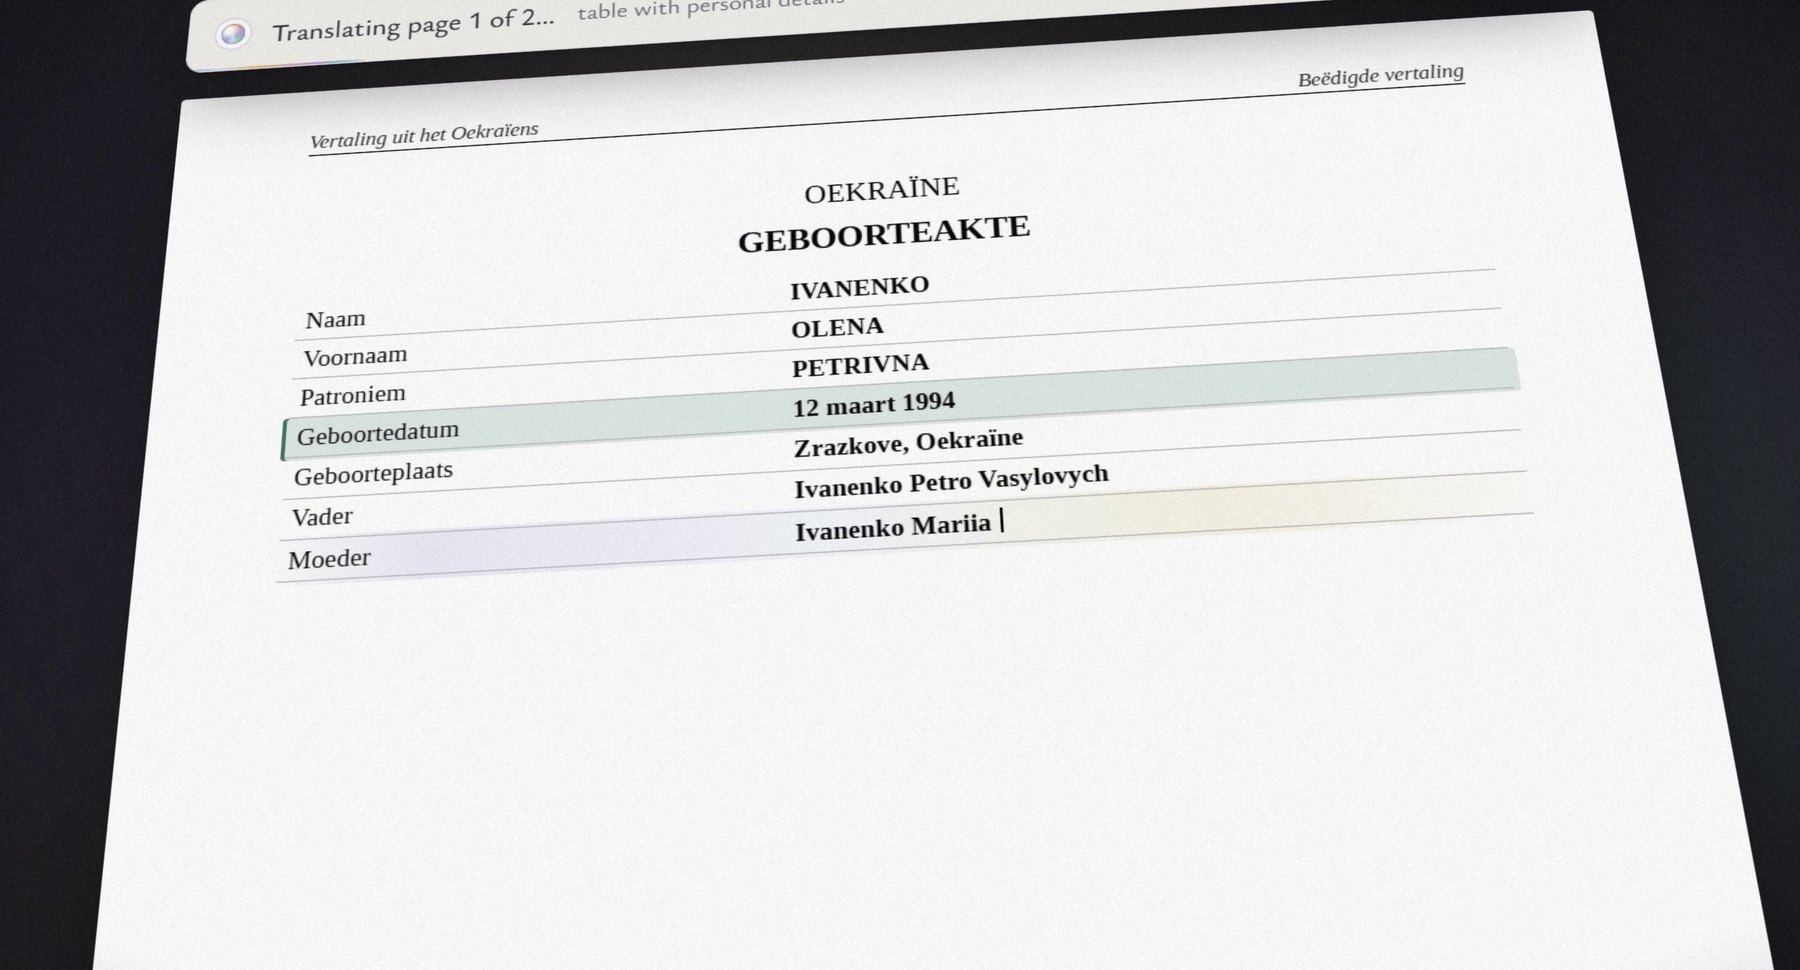The height and width of the screenshot is (970, 1800).
Task: Click the 'Vader' row label
Action: (322, 517)
